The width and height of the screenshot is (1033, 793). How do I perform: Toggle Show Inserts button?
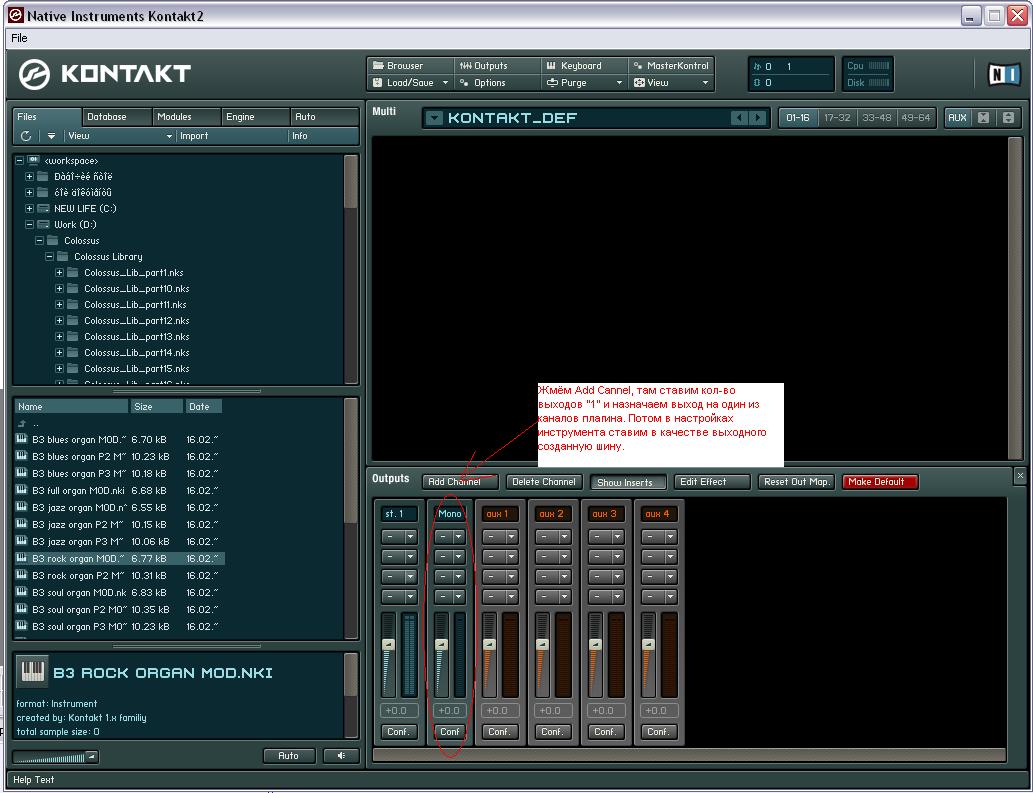coord(628,482)
